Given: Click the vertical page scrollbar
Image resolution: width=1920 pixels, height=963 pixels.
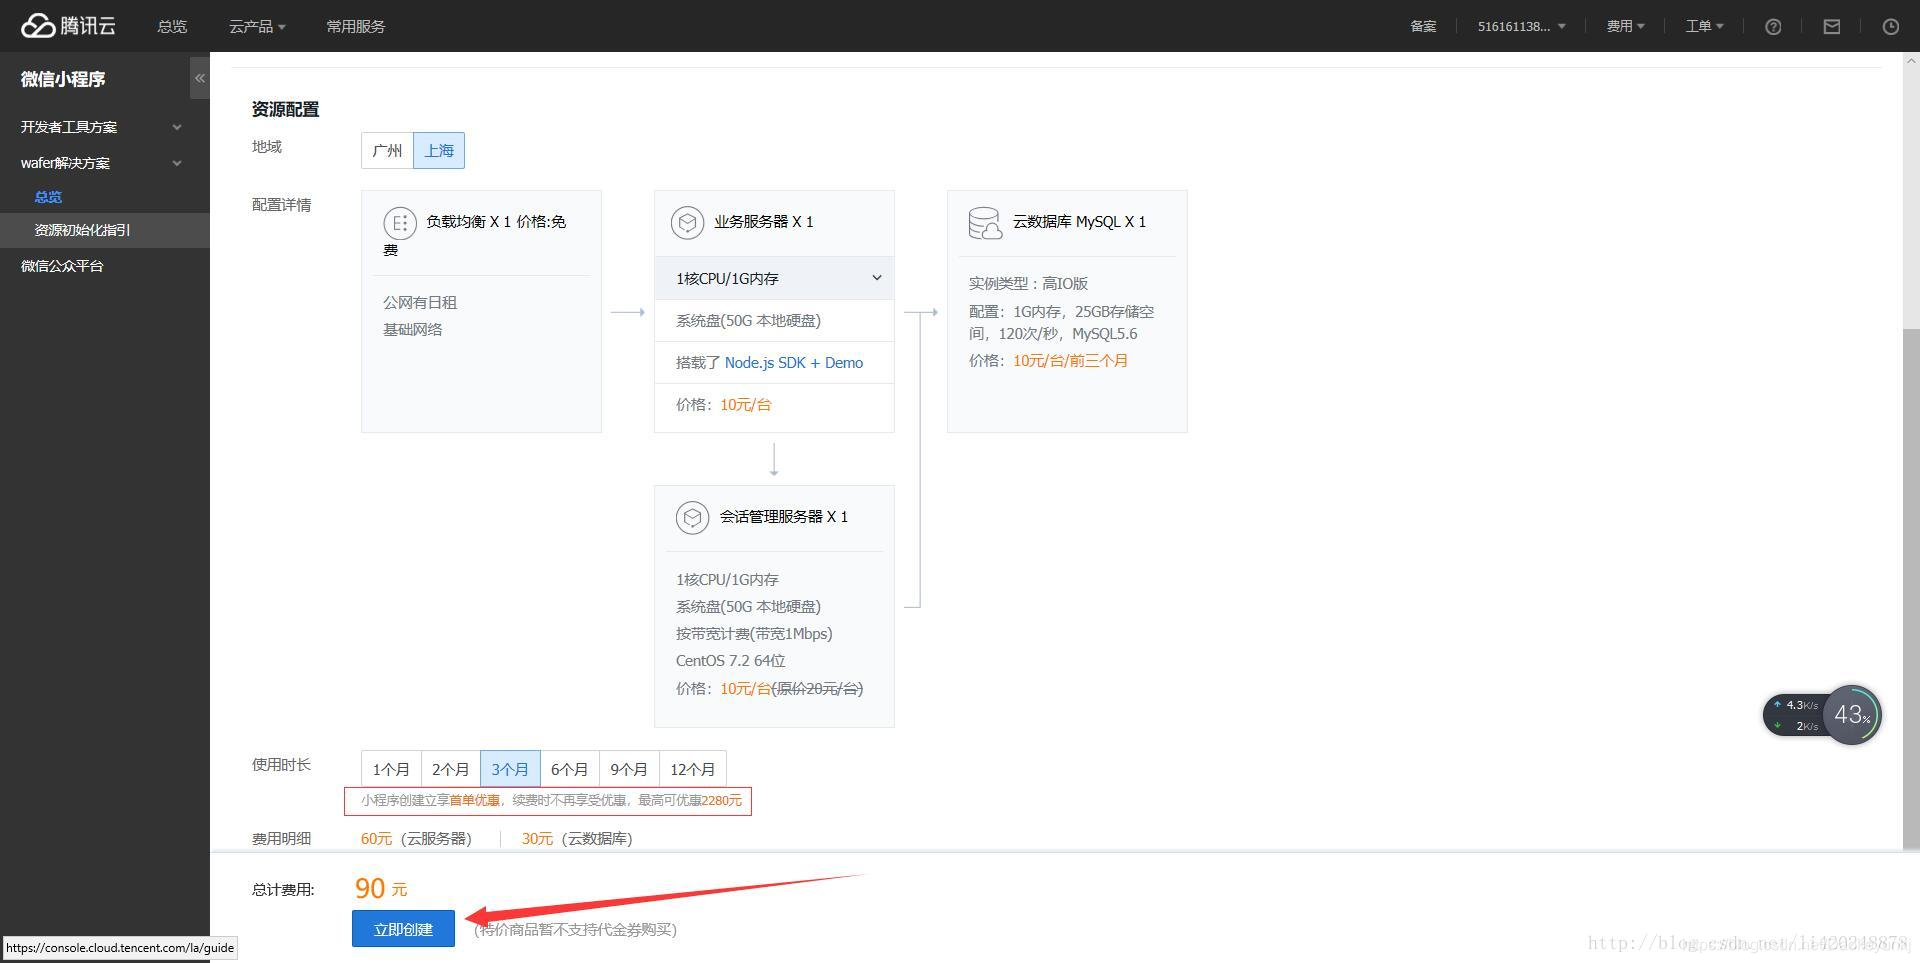Looking at the screenshot, I should (1911, 590).
